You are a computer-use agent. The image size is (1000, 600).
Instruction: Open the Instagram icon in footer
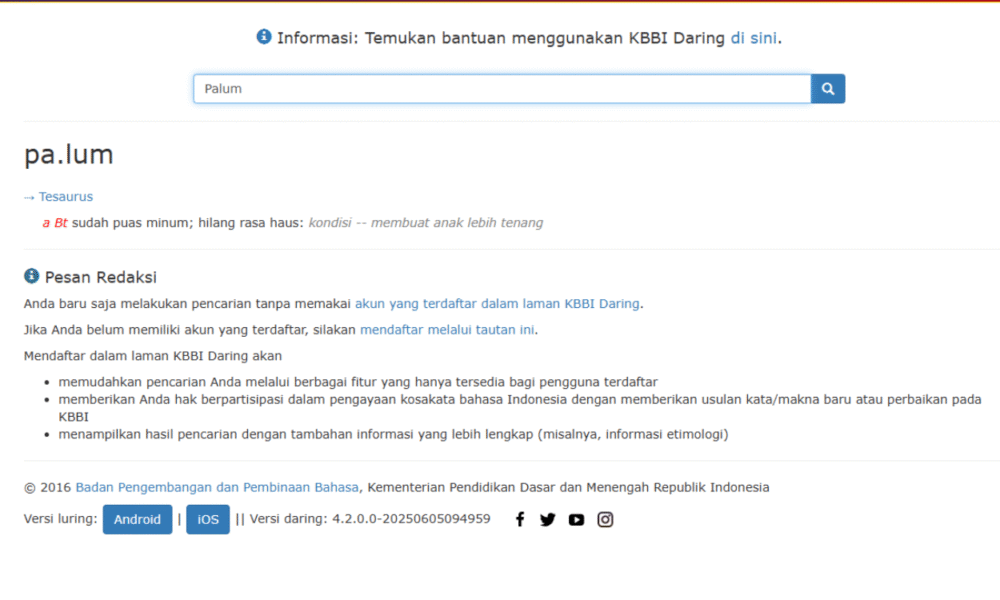pos(605,520)
